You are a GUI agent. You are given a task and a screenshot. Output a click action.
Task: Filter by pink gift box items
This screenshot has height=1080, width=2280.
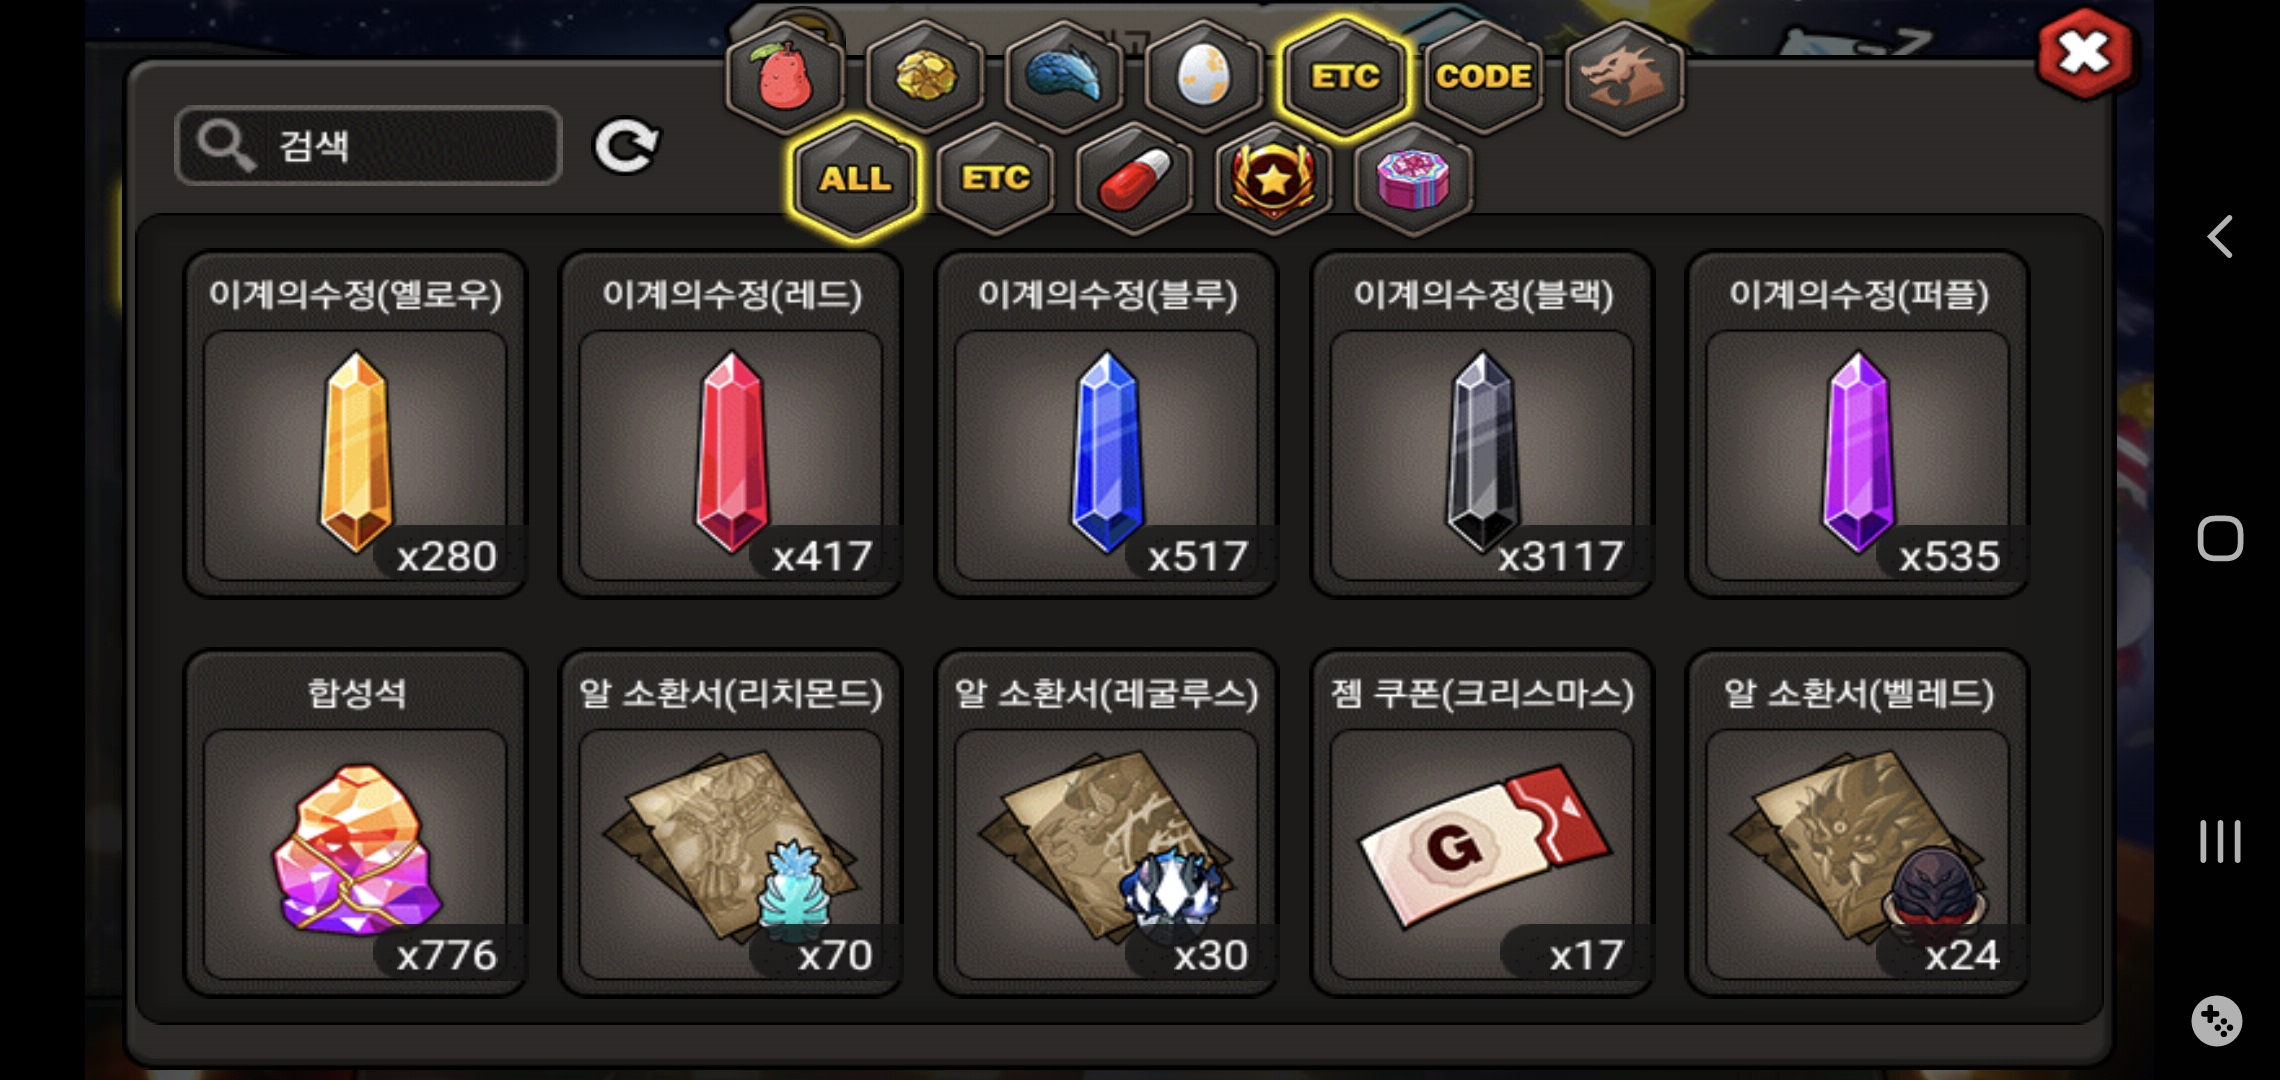point(1413,180)
